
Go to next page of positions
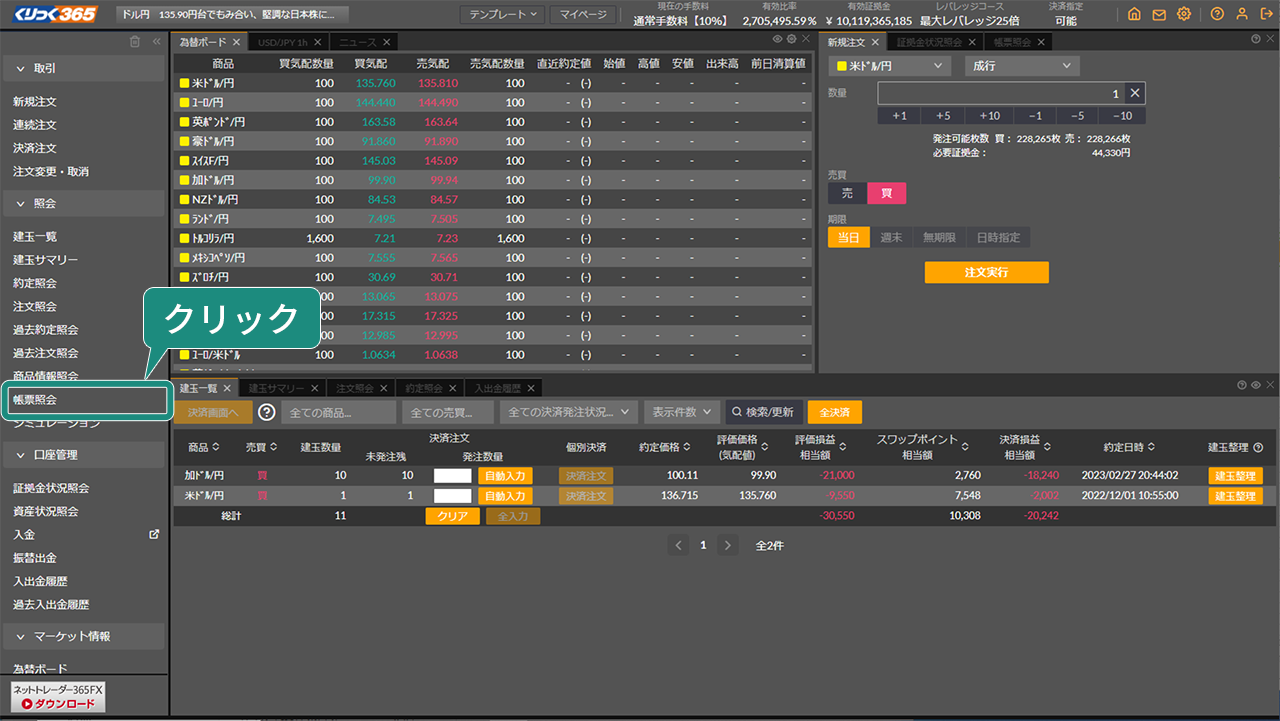[728, 545]
